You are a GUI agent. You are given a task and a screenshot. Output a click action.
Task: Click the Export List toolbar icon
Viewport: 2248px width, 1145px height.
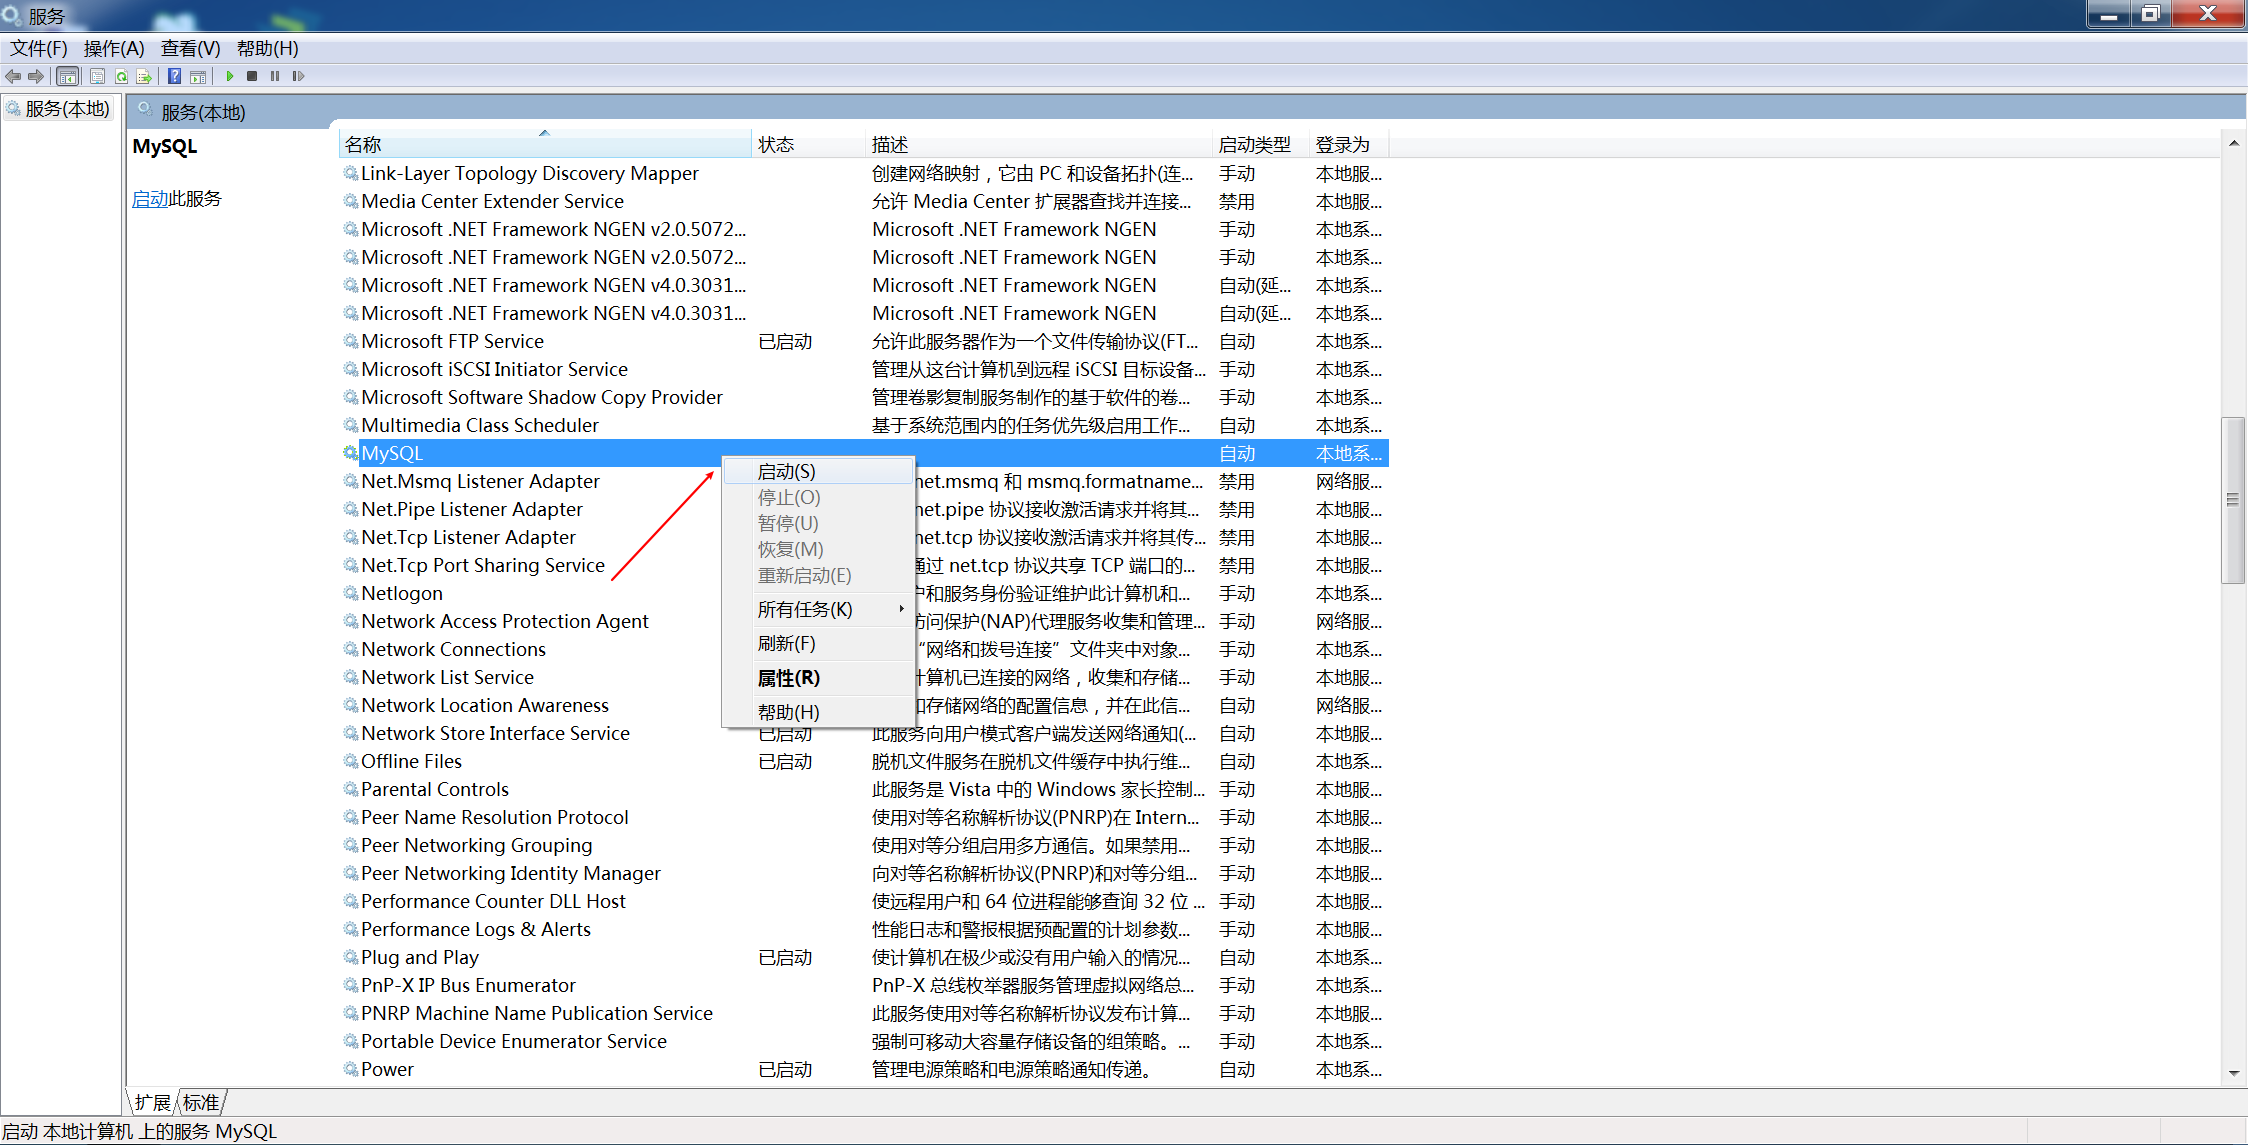[144, 76]
